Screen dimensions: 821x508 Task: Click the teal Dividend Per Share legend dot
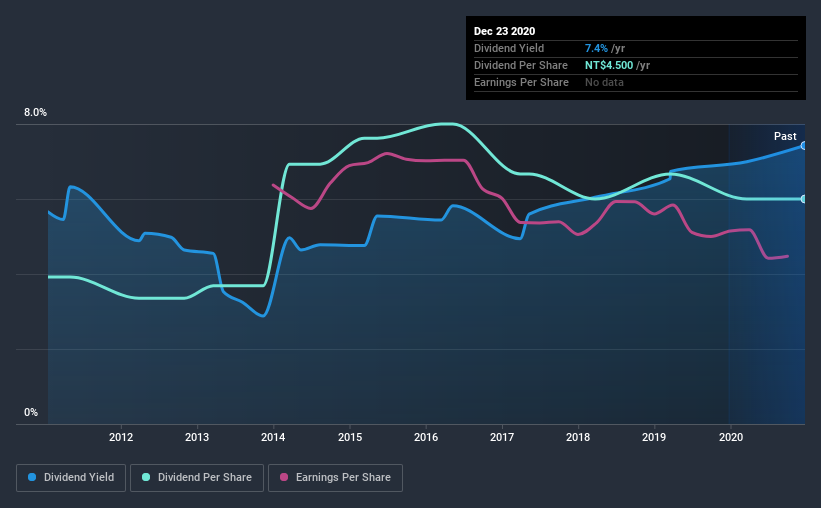tap(146, 477)
